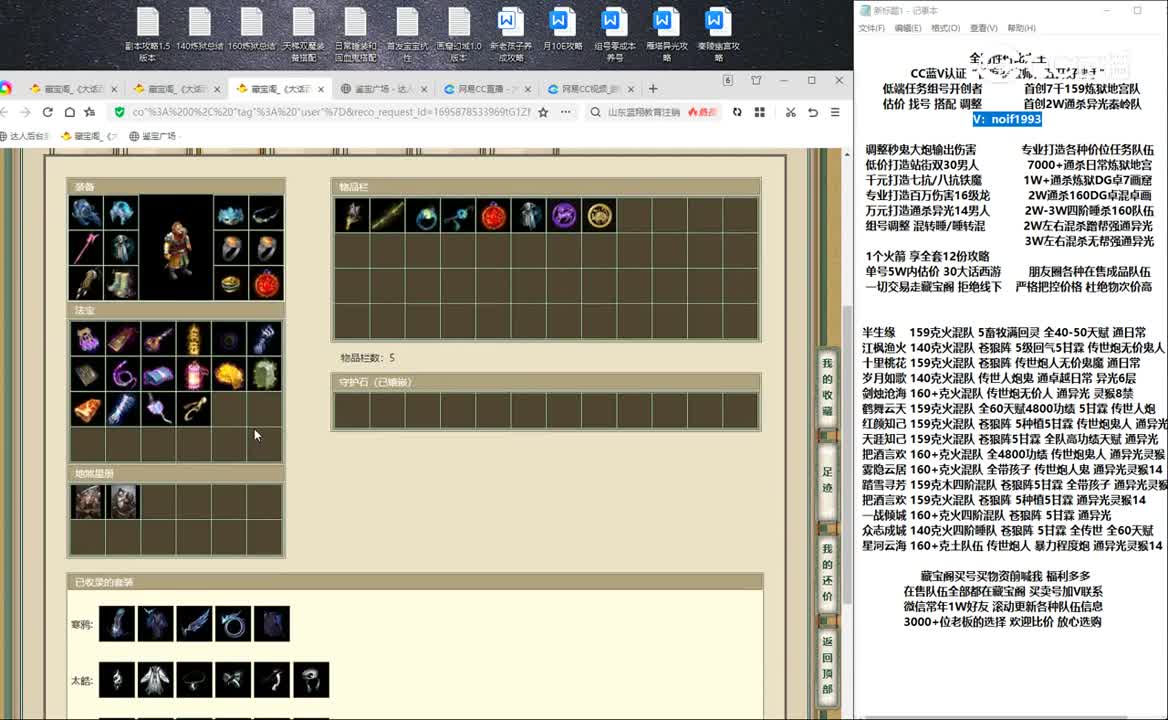Select the golden talisman treasure item
Screen dimensions: 1168x720
(194, 339)
